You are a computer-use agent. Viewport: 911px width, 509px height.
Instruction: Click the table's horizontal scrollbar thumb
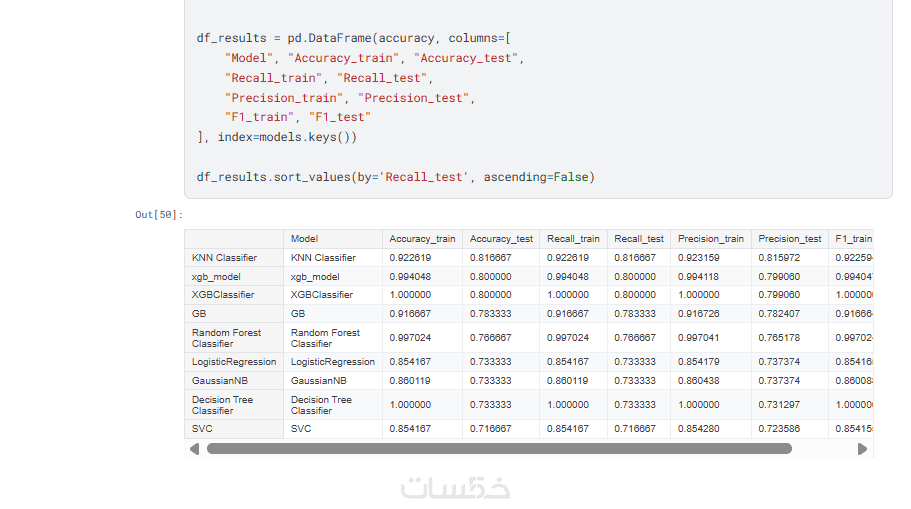498,449
